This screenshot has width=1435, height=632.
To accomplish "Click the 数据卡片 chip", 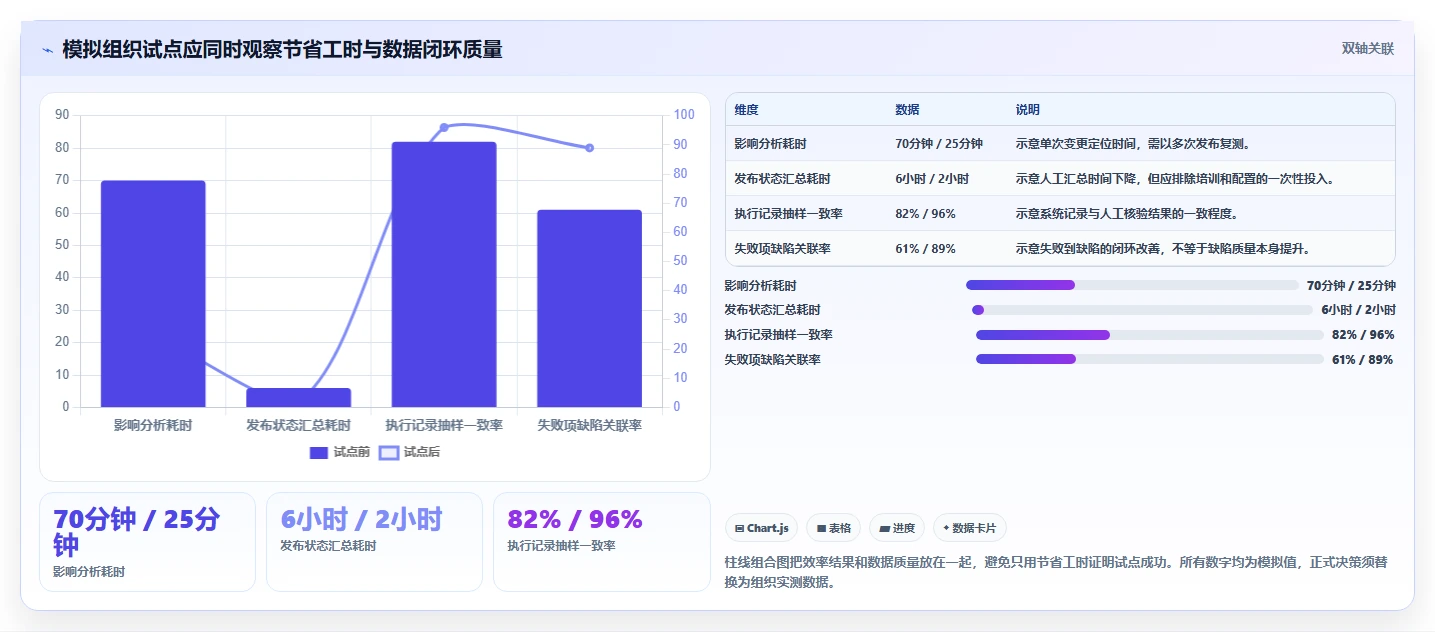I will (x=970, y=528).
